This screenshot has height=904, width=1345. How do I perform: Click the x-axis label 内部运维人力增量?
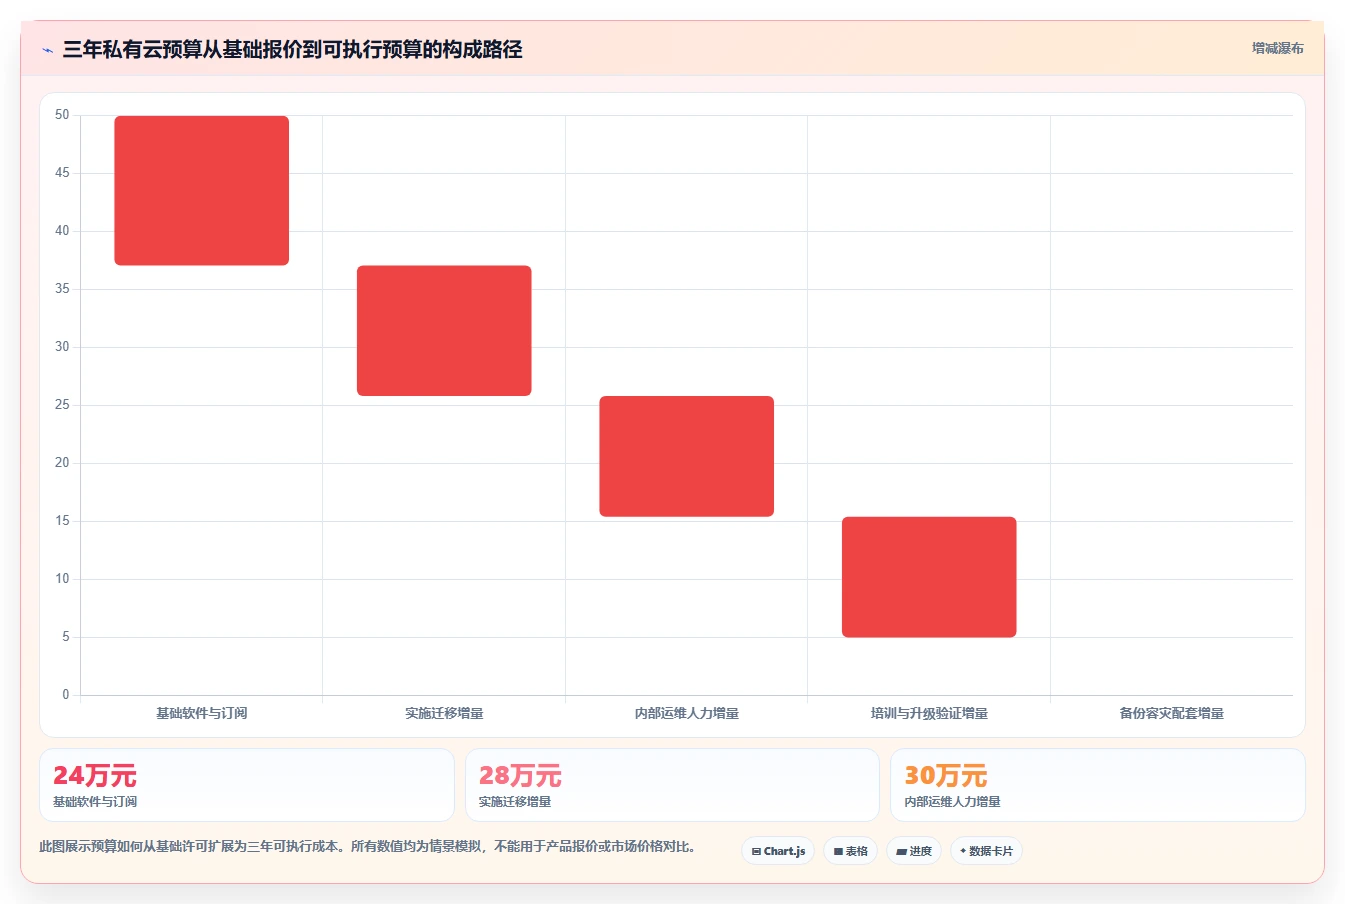(687, 713)
